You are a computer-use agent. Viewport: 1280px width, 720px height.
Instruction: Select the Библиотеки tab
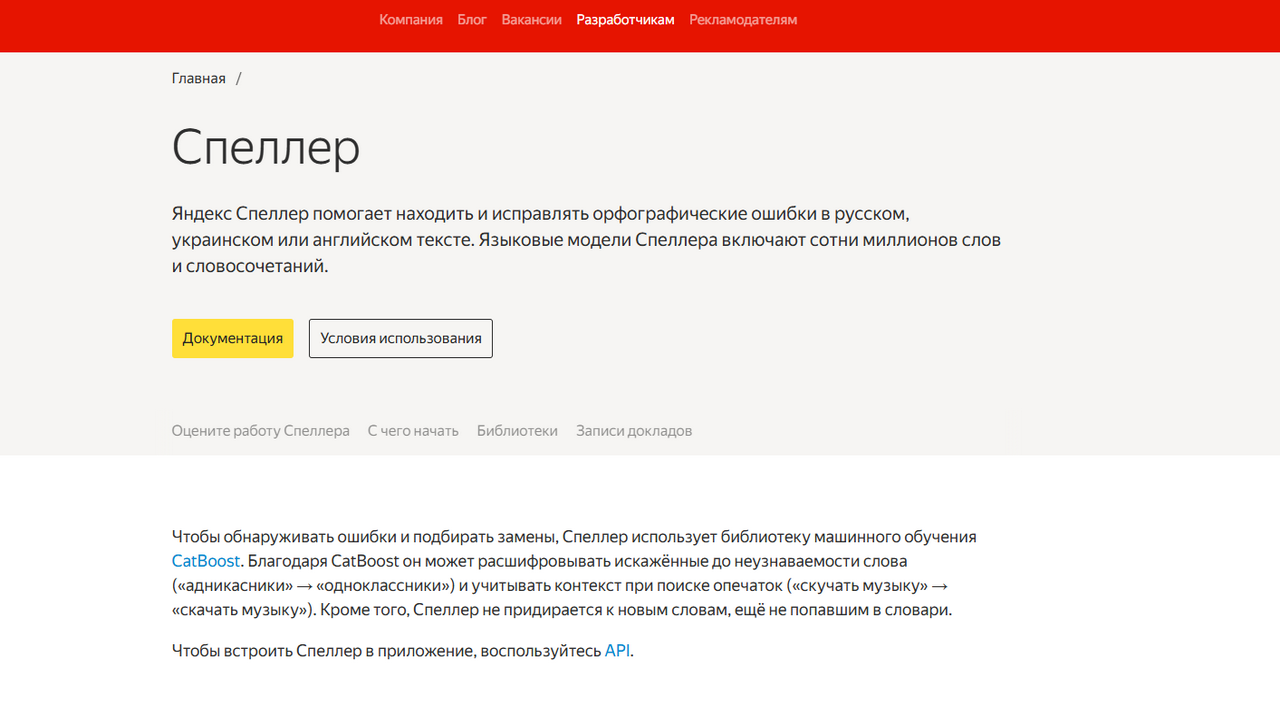517,431
